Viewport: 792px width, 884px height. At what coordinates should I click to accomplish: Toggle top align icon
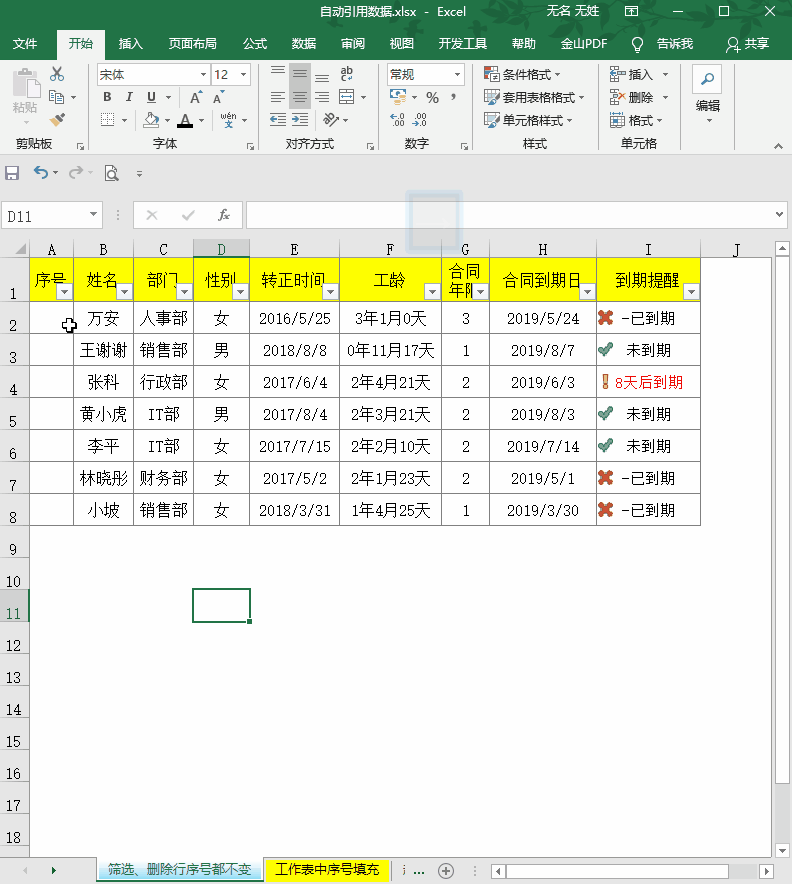(277, 74)
